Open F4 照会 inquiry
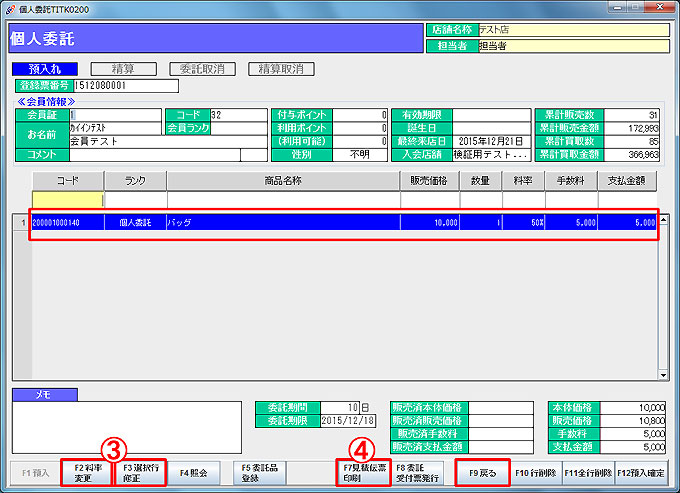 (194, 472)
